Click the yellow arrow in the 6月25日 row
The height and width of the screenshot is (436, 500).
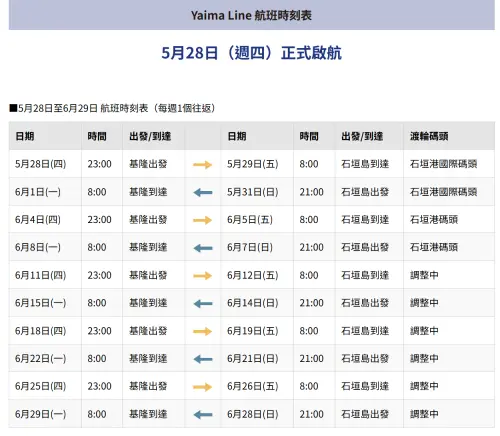[202, 387]
